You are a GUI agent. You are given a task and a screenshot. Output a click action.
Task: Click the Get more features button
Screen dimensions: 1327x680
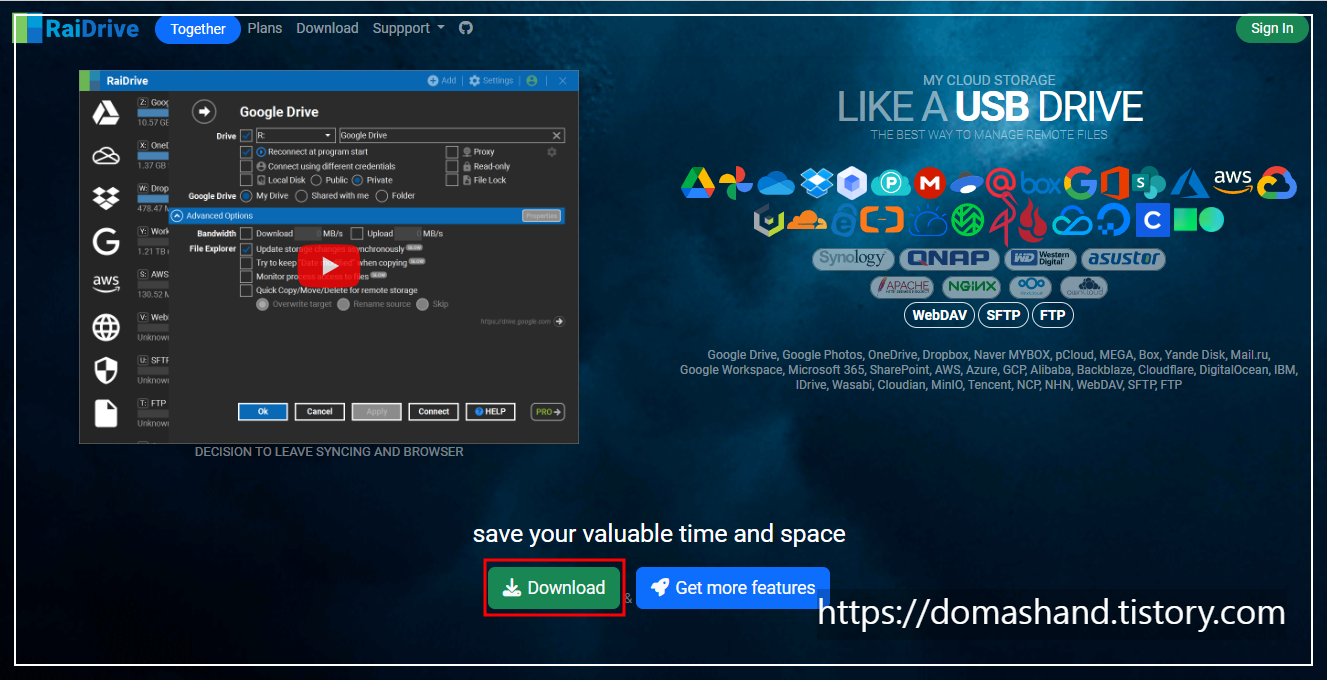pyautogui.click(x=733, y=588)
